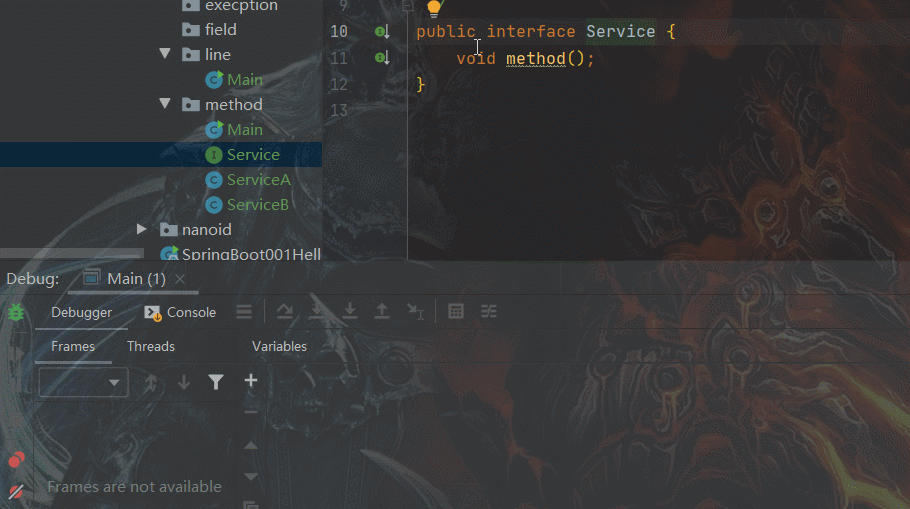The width and height of the screenshot is (910, 509).
Task: Click the project tree horizontal scrollbar
Action: pos(72,253)
